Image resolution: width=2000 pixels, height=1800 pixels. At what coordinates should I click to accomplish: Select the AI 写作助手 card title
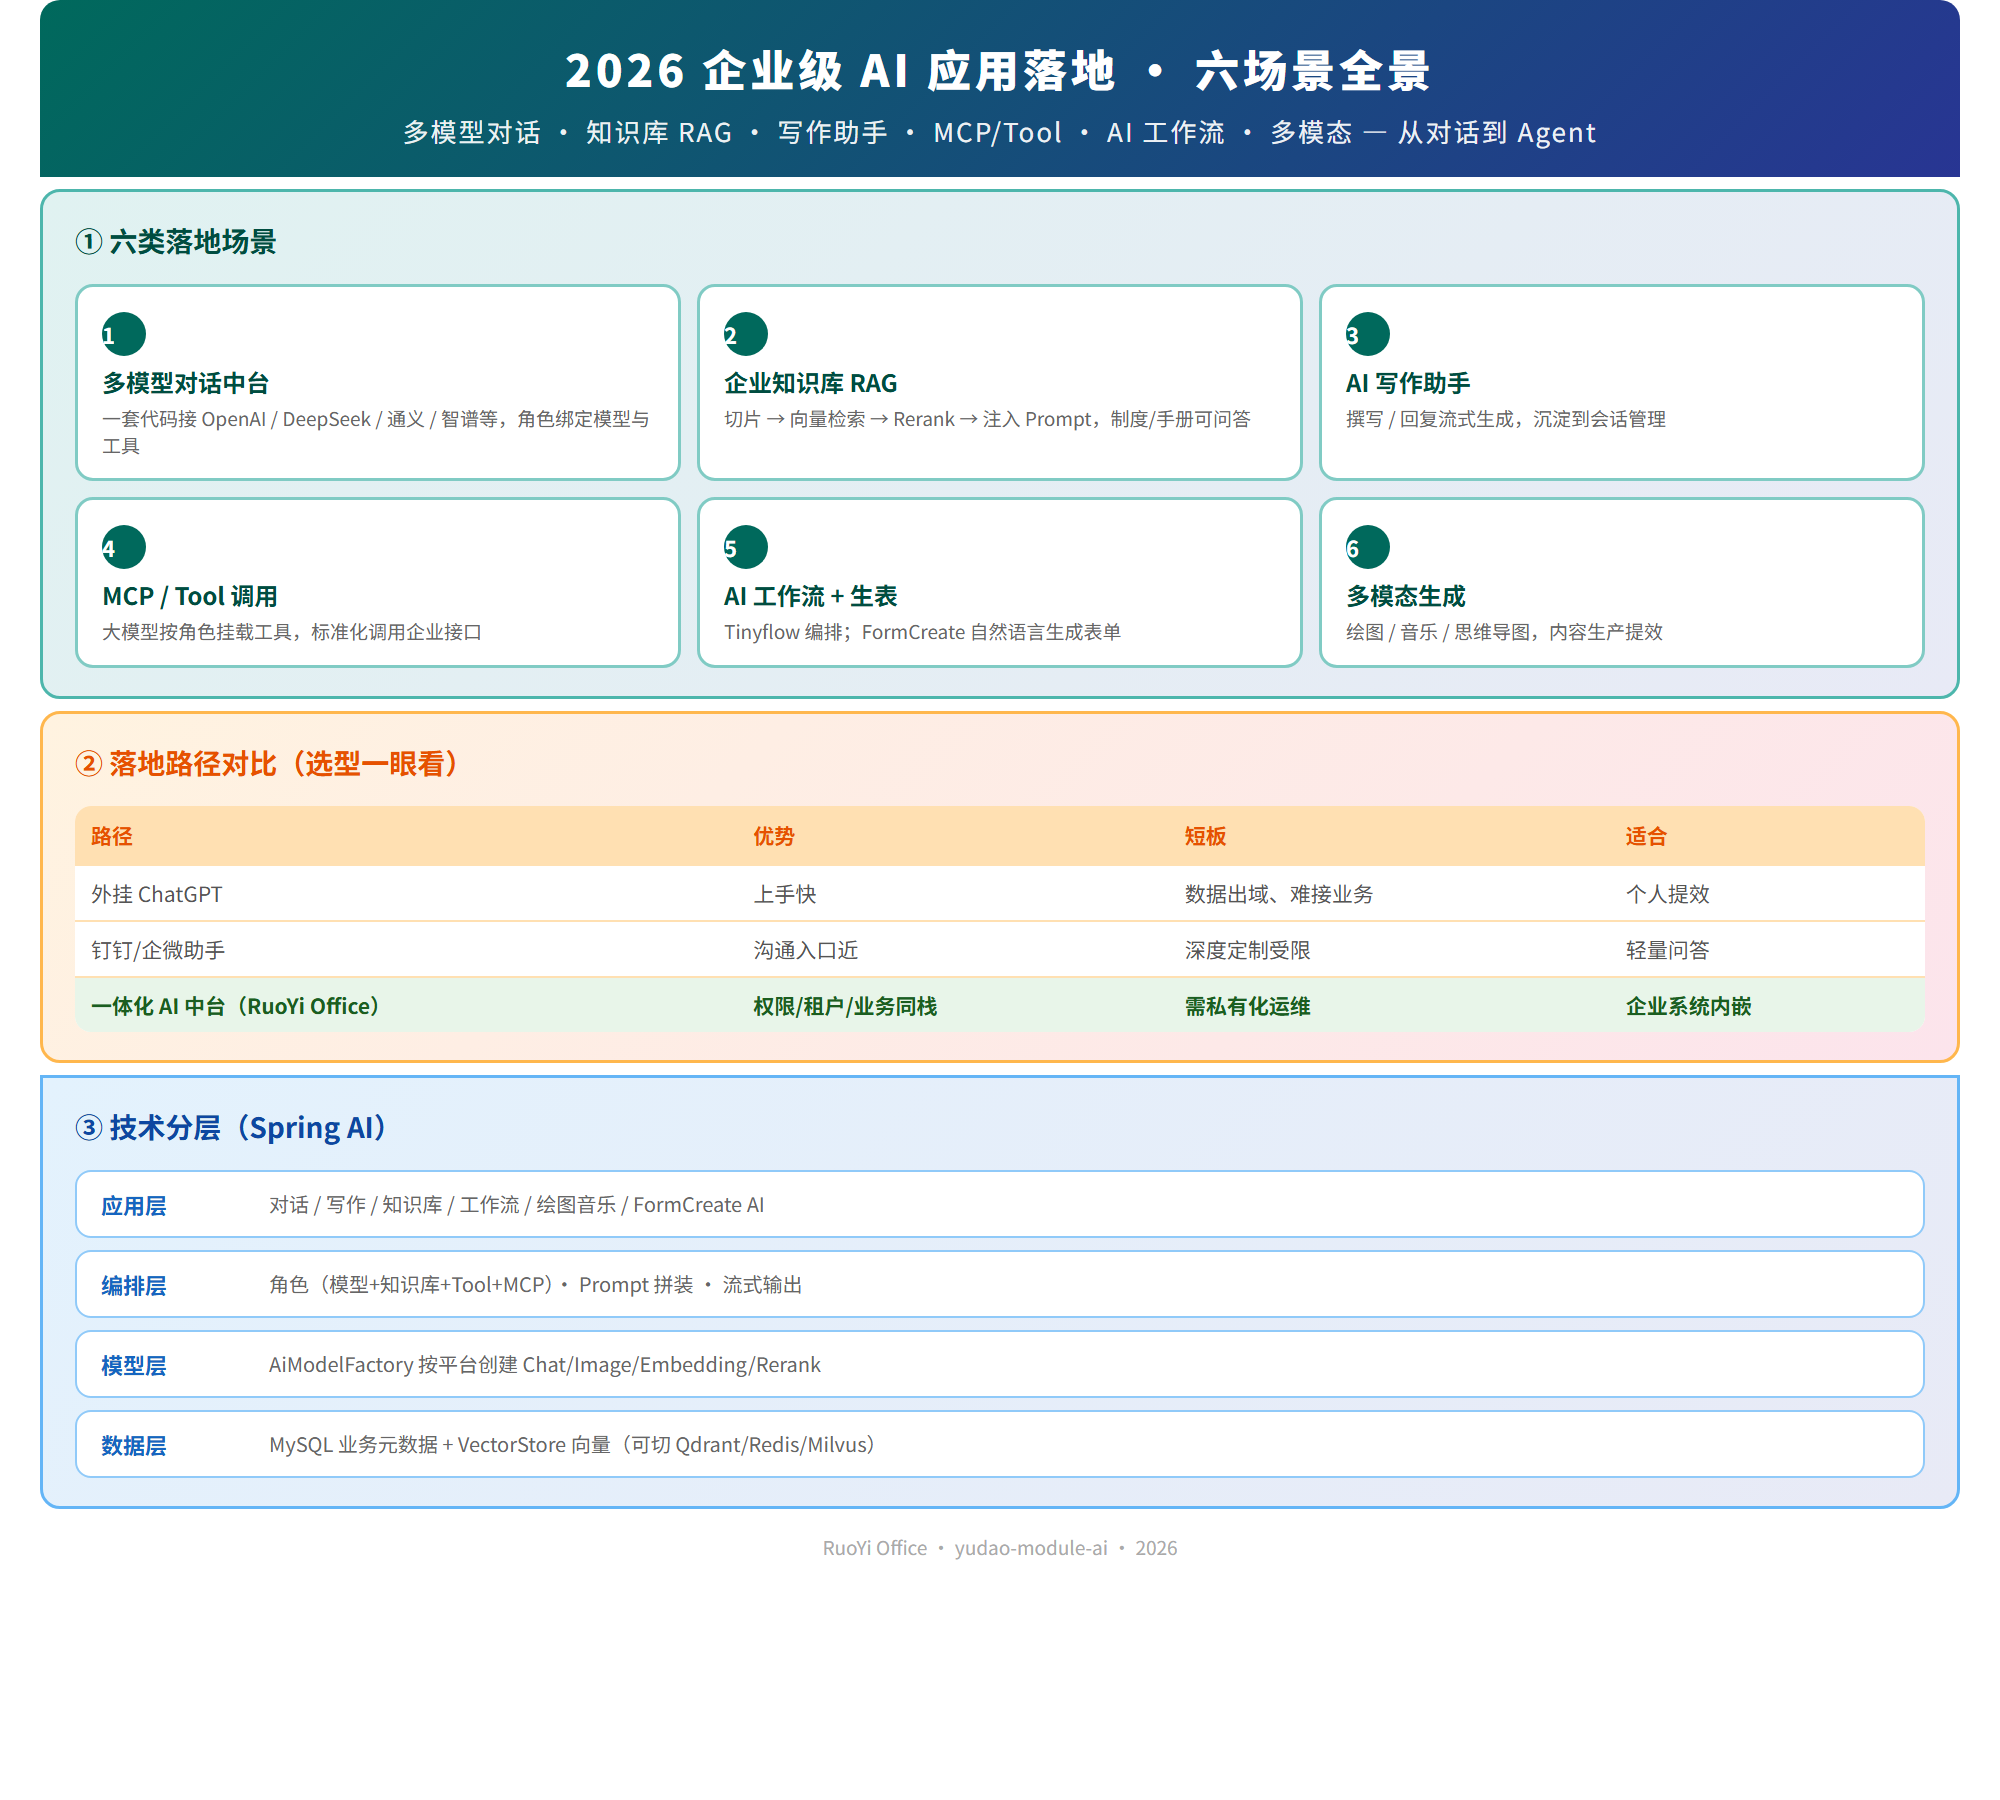coord(1408,383)
